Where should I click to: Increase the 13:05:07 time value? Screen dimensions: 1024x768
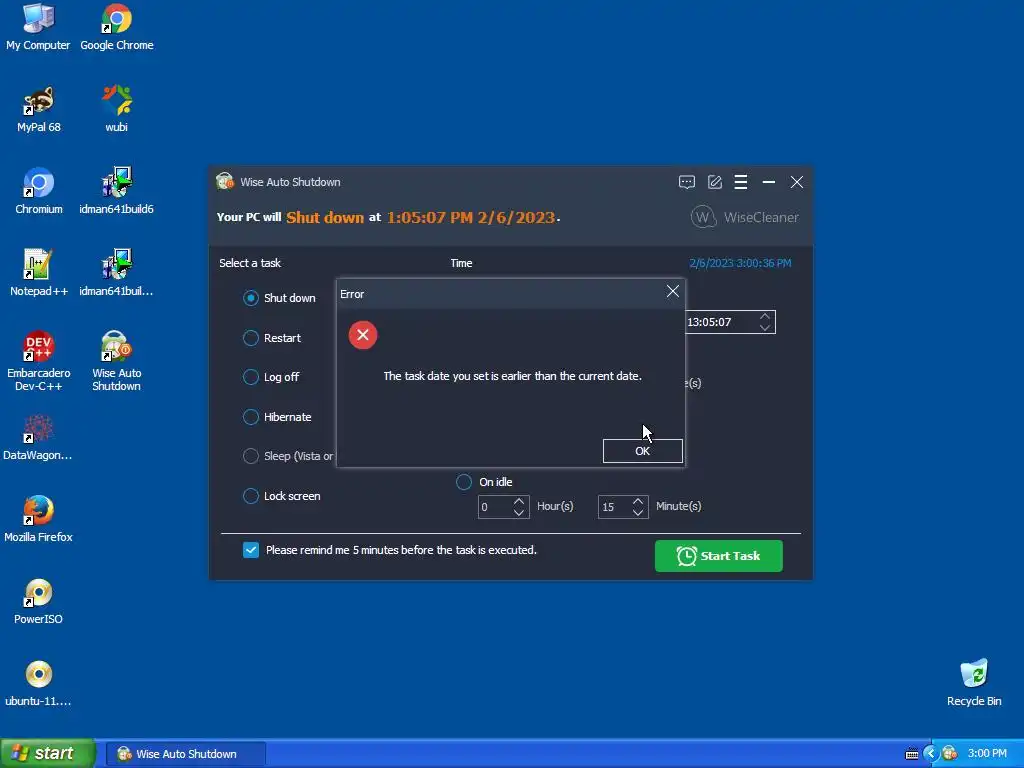[x=765, y=317]
